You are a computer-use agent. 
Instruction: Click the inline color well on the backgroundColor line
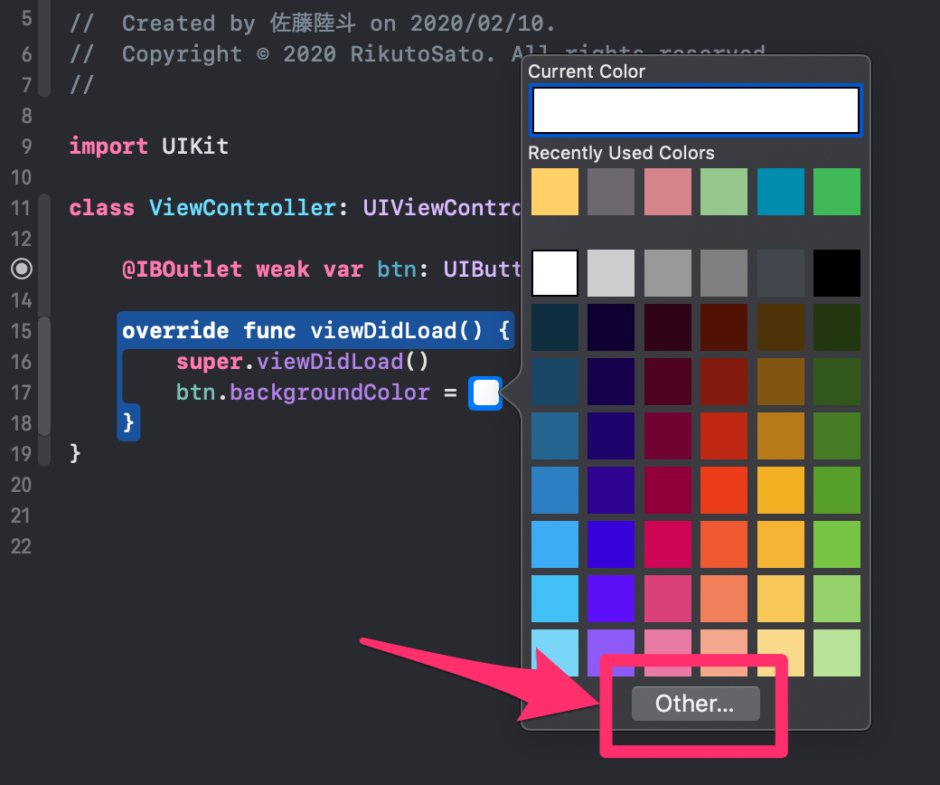pos(485,393)
